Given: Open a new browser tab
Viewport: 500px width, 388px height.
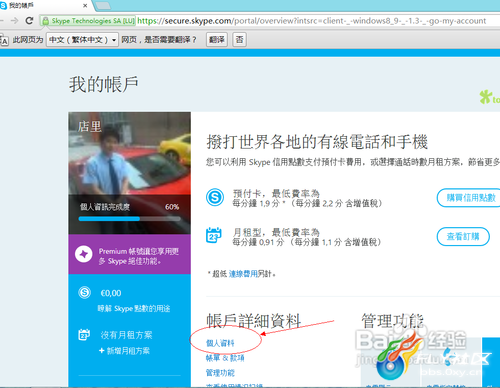Looking at the screenshot, I should tap(103, 6).
